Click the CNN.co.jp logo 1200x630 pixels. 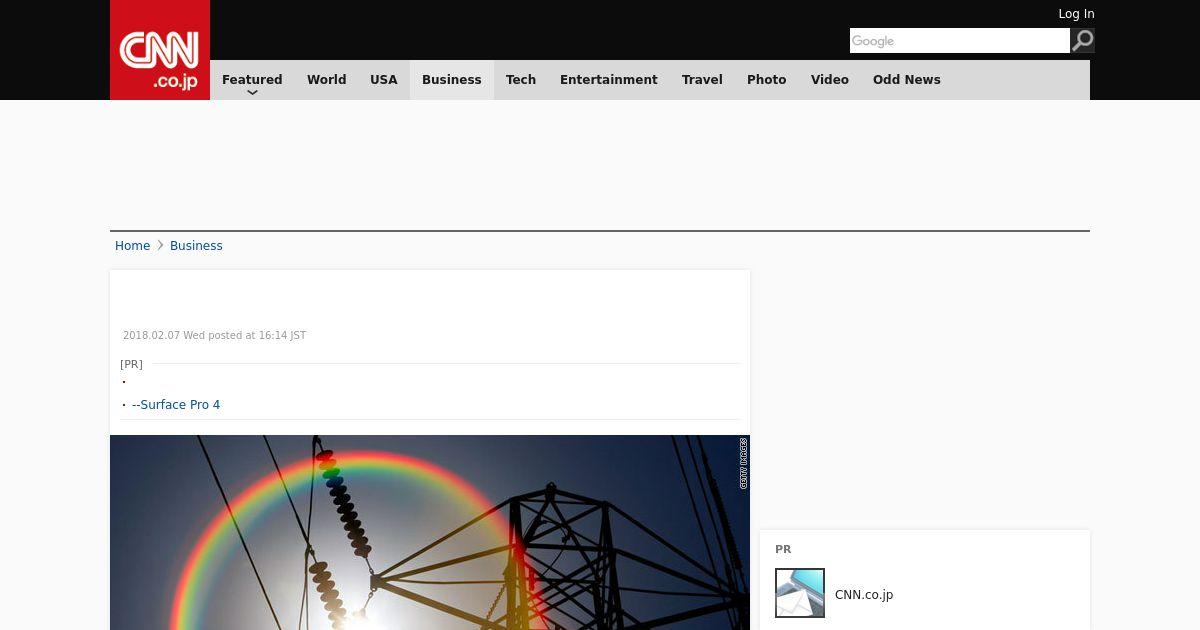pos(160,50)
